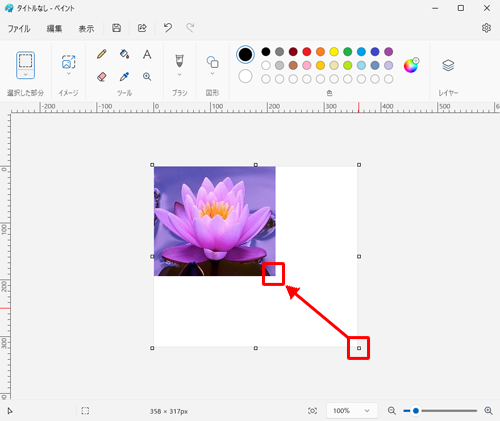Pick the turquoise blue color swatch

361,52
